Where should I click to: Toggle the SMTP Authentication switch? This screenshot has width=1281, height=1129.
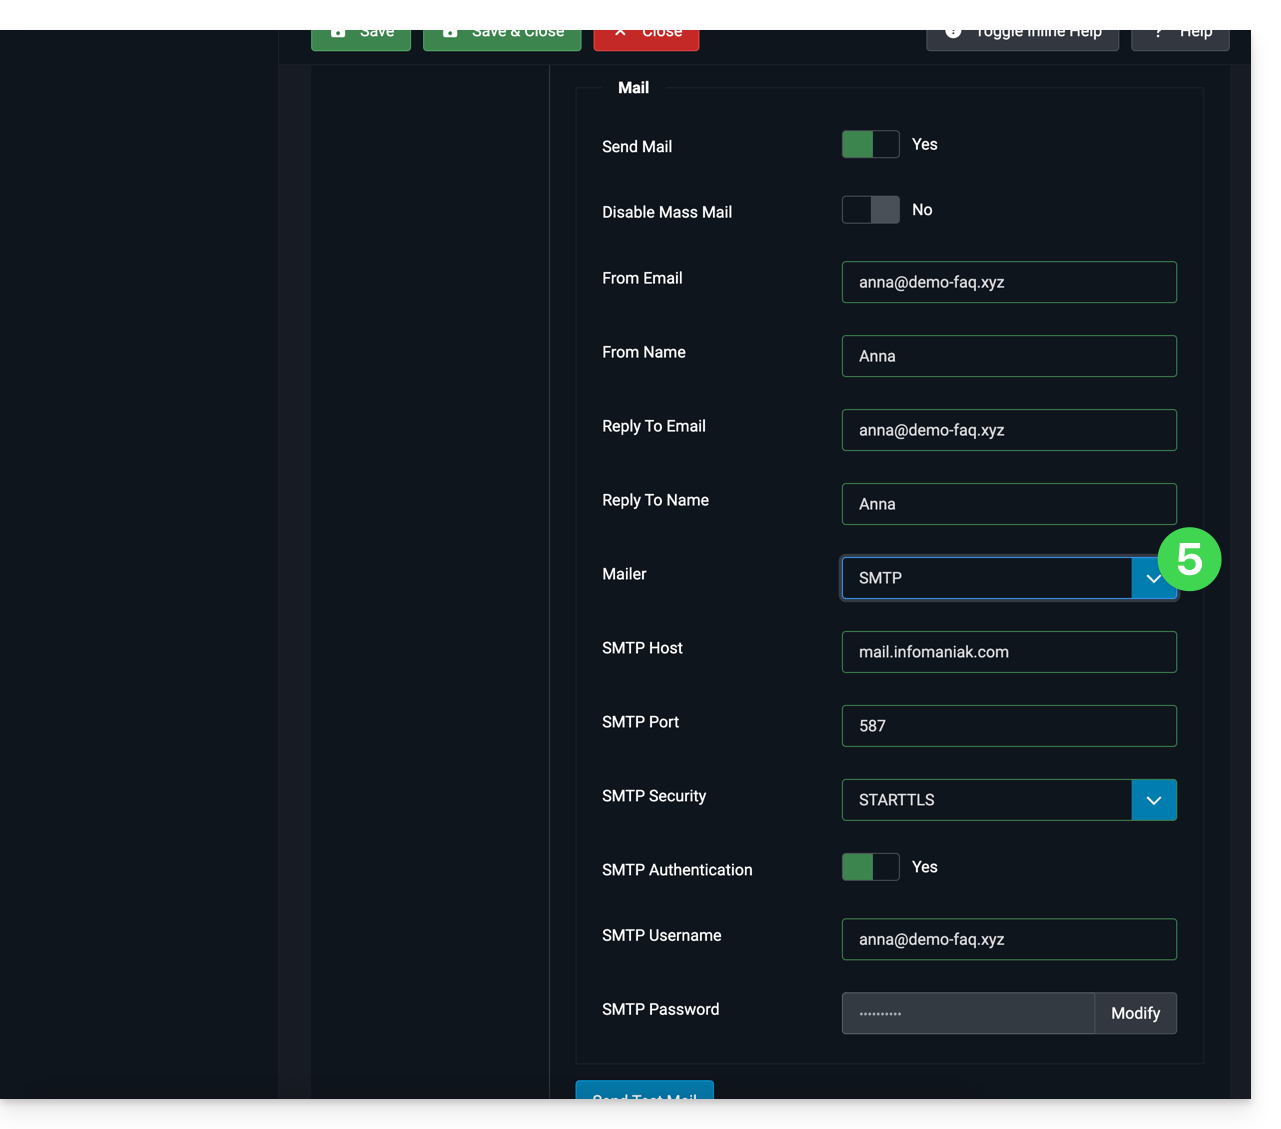click(870, 867)
